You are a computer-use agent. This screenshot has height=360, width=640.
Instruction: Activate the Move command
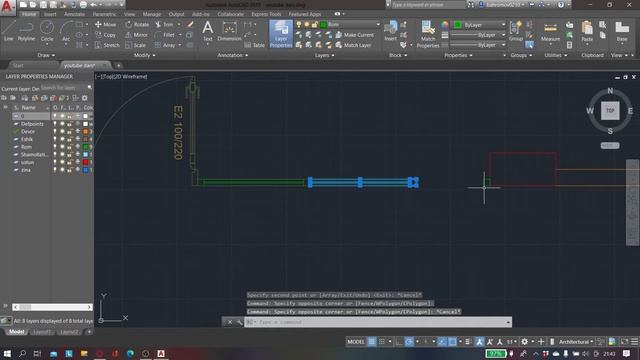(x=105, y=24)
